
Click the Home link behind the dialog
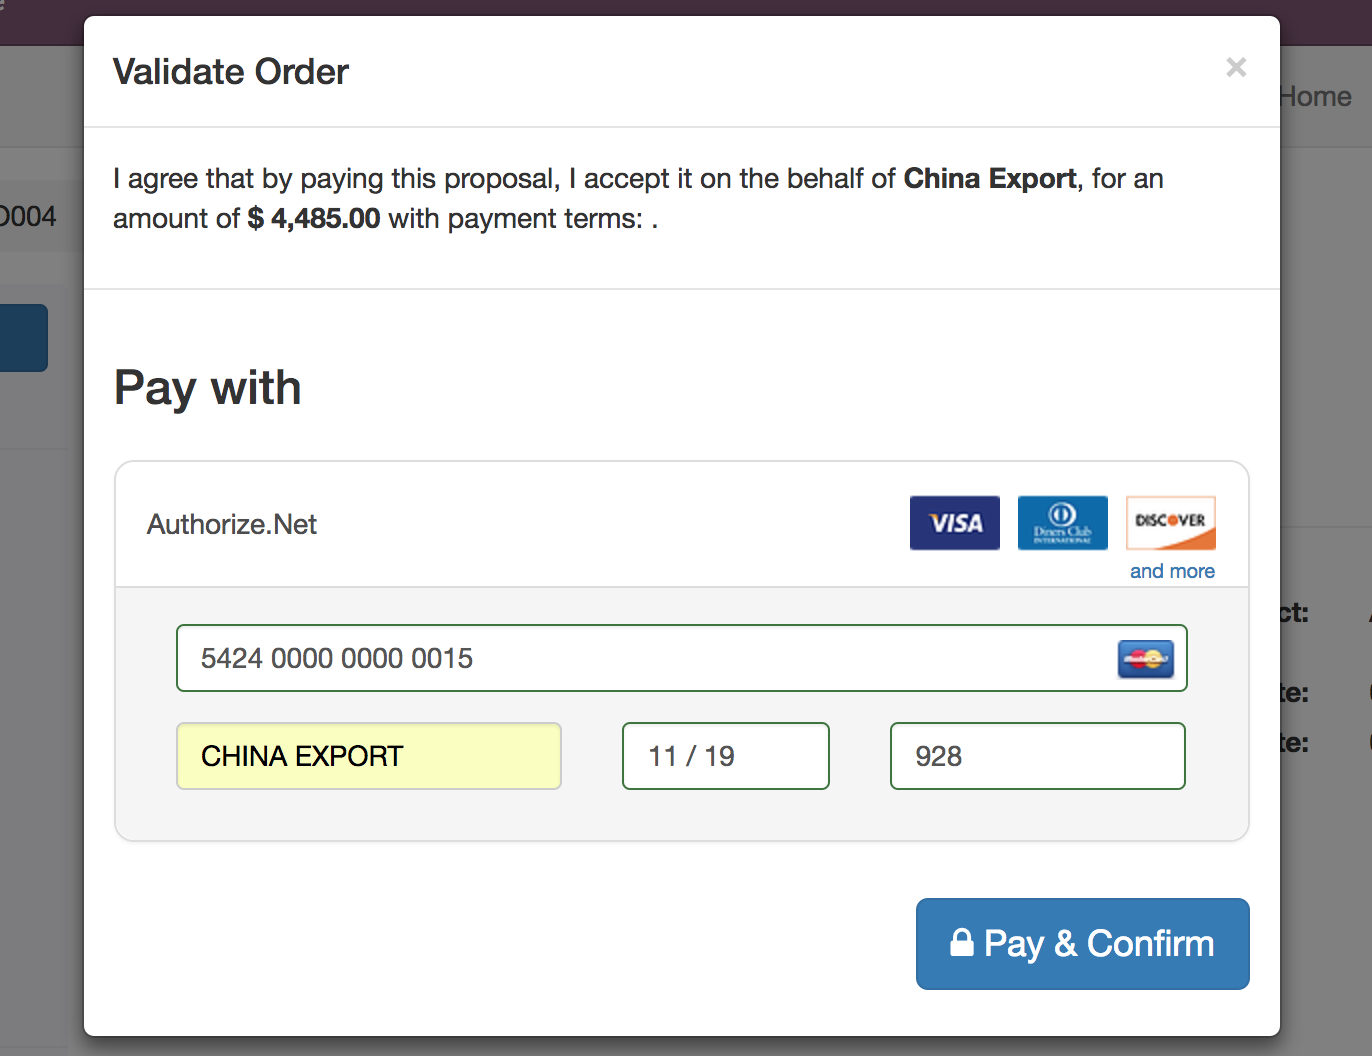[x=1316, y=97]
